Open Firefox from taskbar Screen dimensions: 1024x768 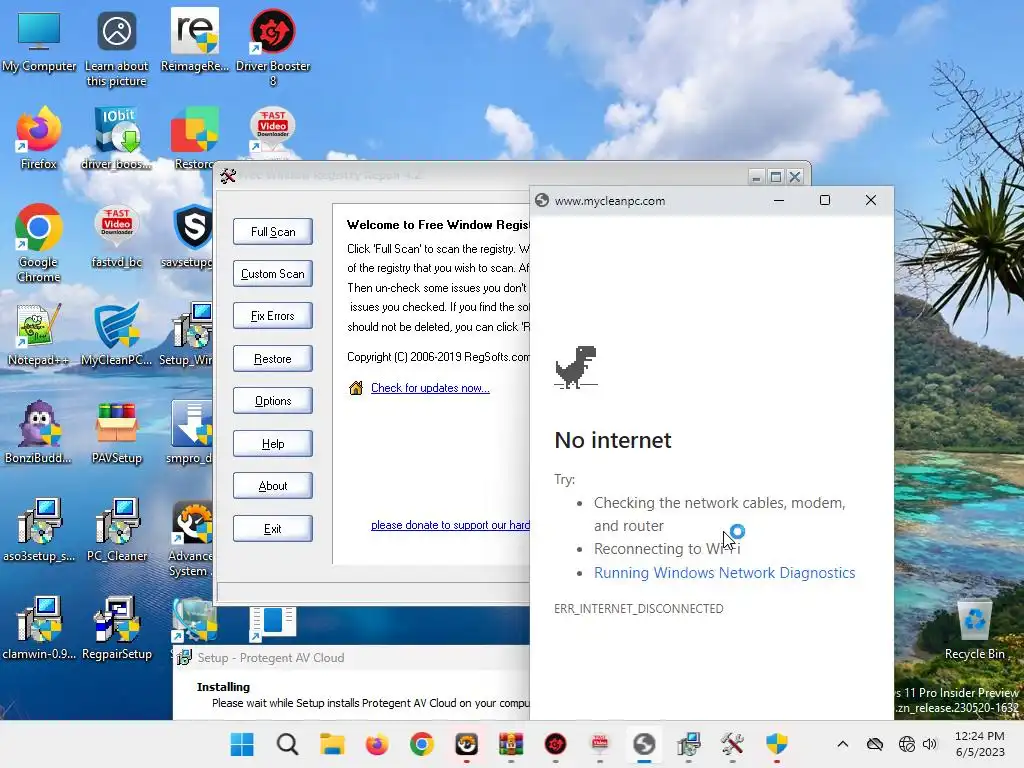click(x=377, y=744)
